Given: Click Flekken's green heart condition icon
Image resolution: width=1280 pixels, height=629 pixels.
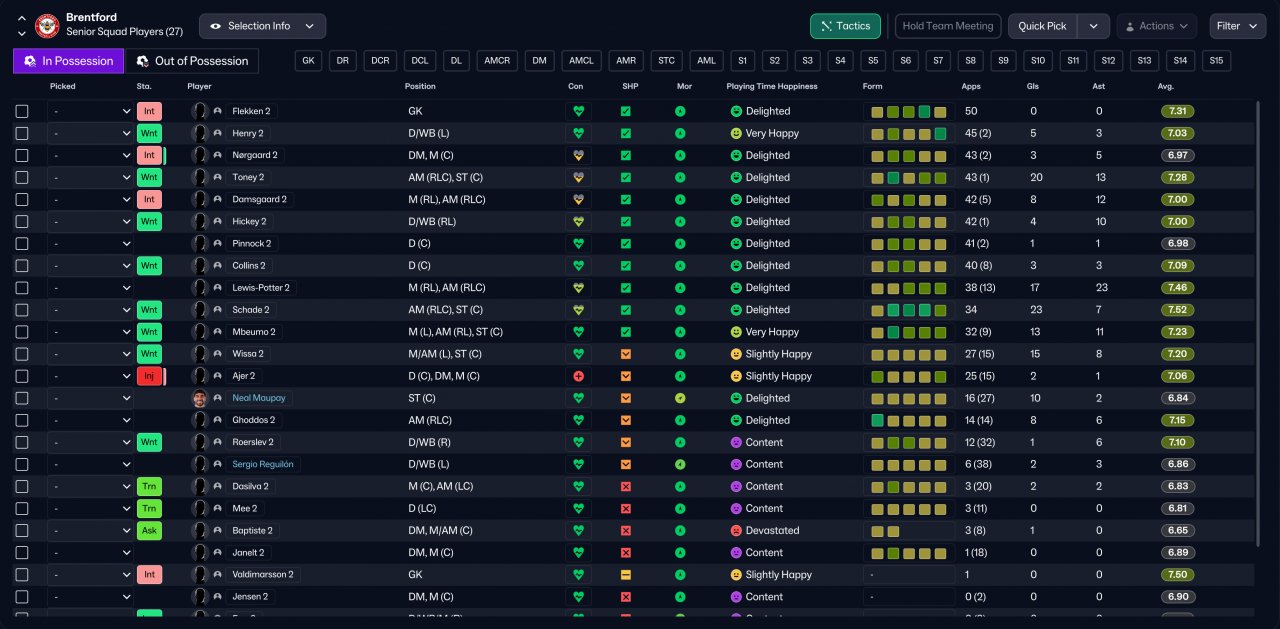Looking at the screenshot, I should tap(577, 111).
